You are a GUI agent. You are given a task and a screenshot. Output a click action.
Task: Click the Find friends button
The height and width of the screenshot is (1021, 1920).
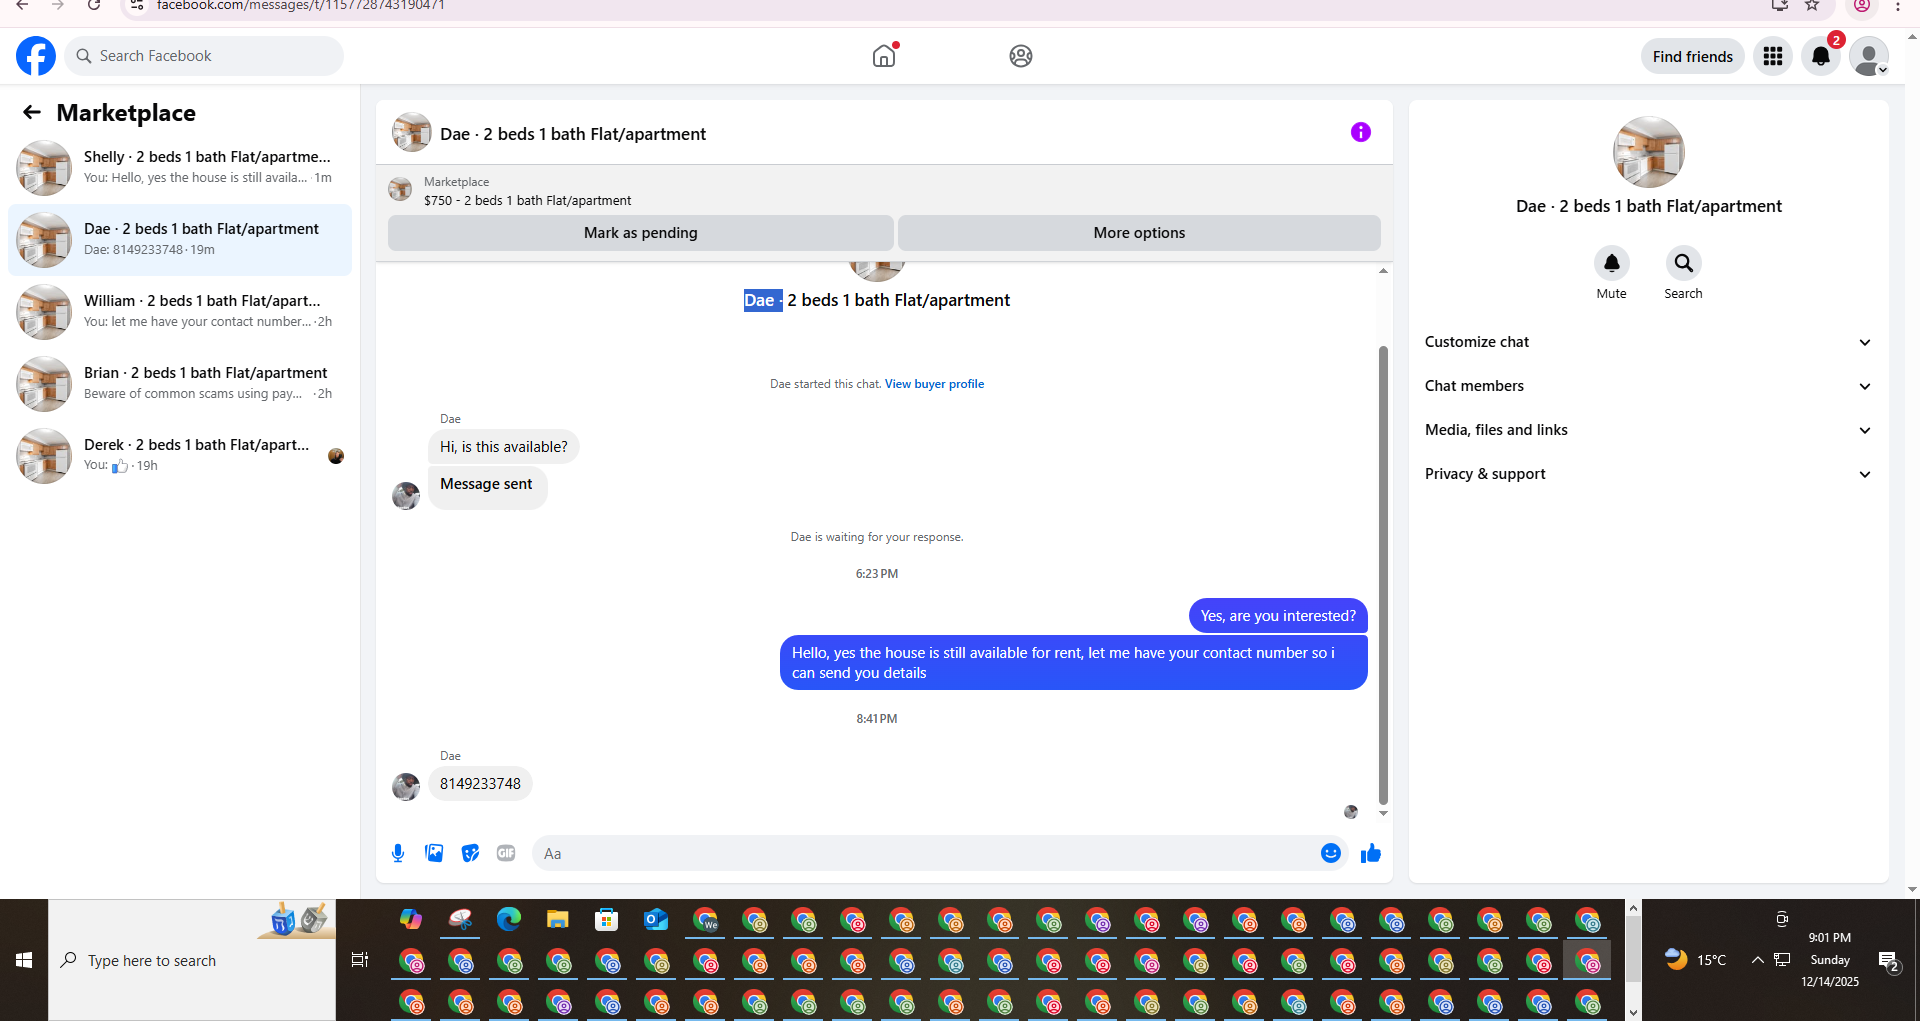(1693, 56)
